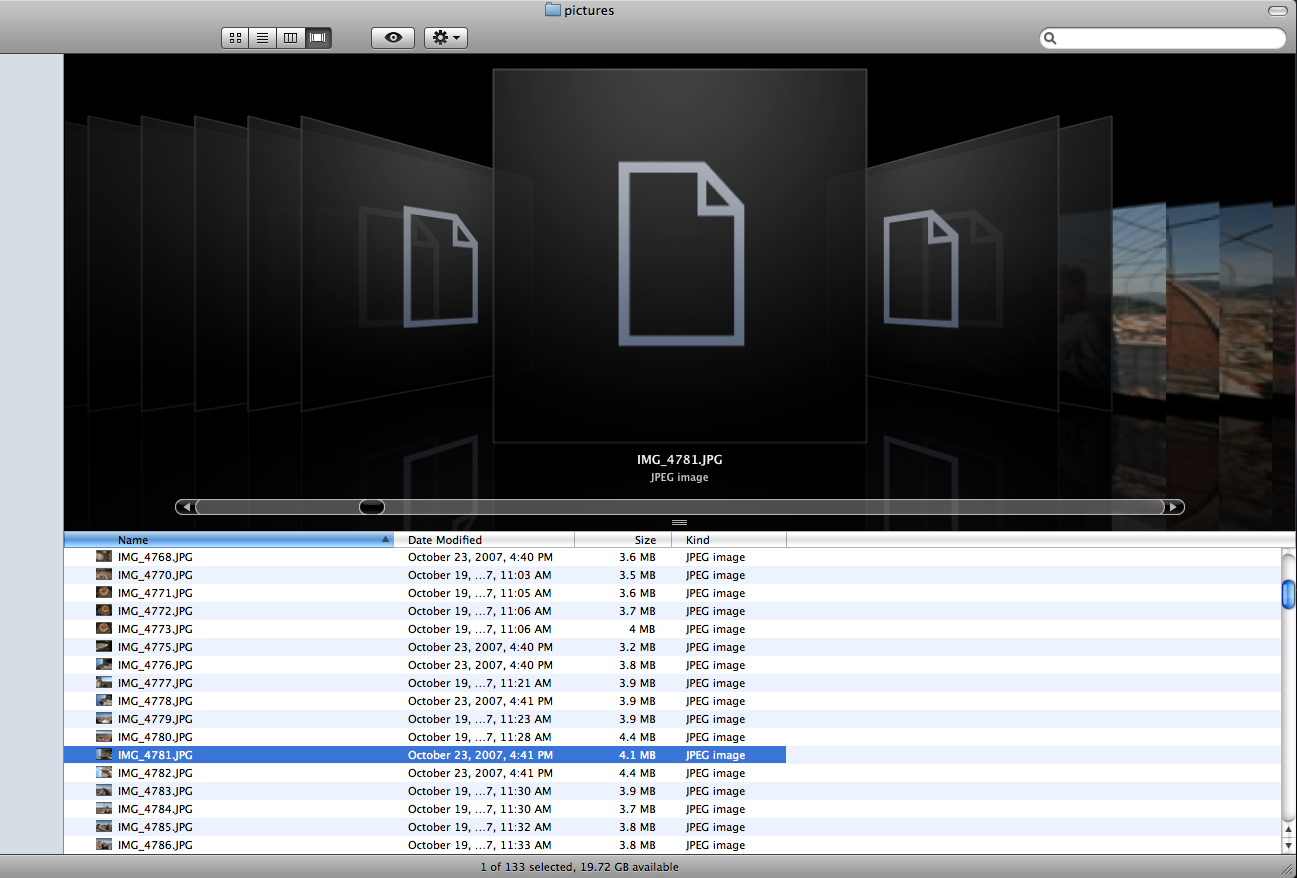Select the file name IMG_4768.JPG
This screenshot has height=878, width=1297.
[155, 557]
